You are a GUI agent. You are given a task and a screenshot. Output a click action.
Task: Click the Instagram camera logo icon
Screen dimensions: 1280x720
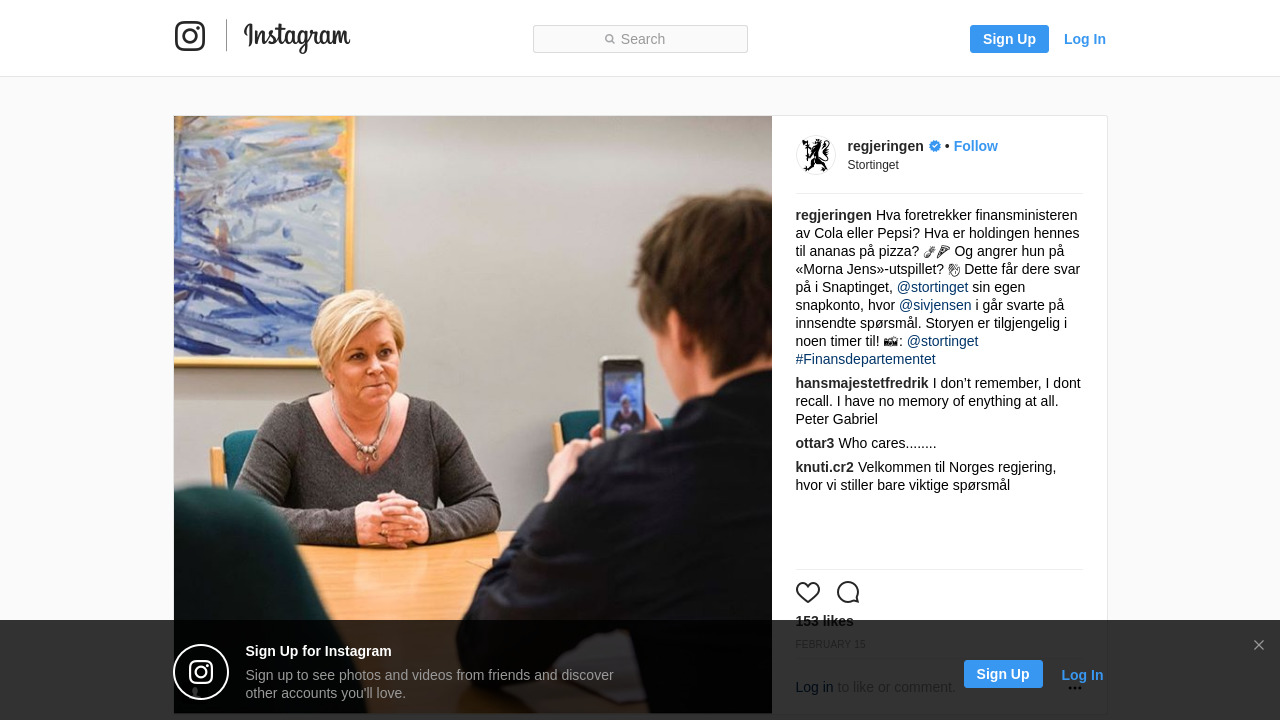(x=190, y=36)
